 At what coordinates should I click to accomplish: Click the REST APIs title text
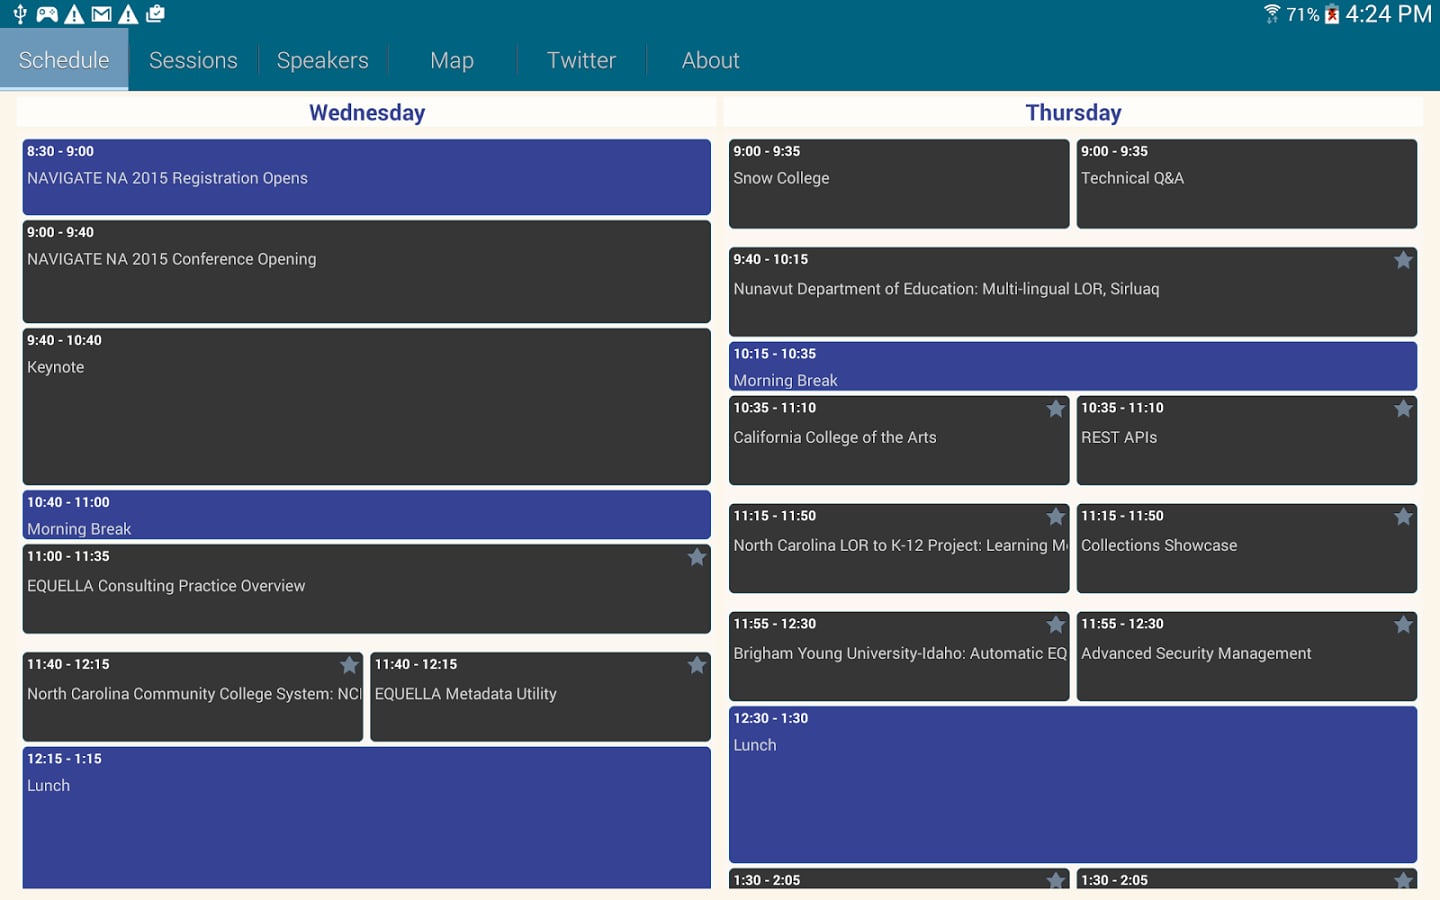(x=1119, y=437)
